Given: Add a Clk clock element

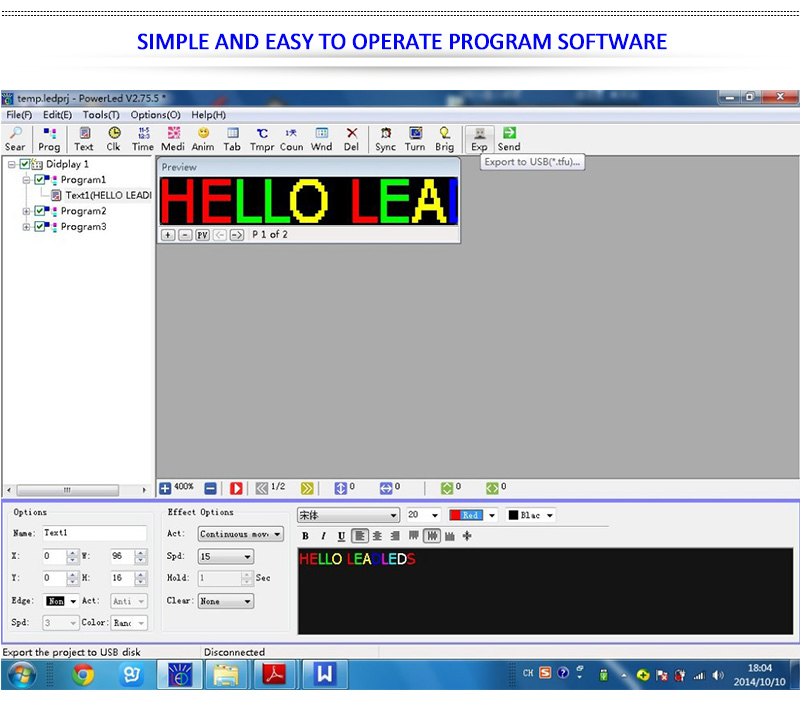Looking at the screenshot, I should pos(113,139).
